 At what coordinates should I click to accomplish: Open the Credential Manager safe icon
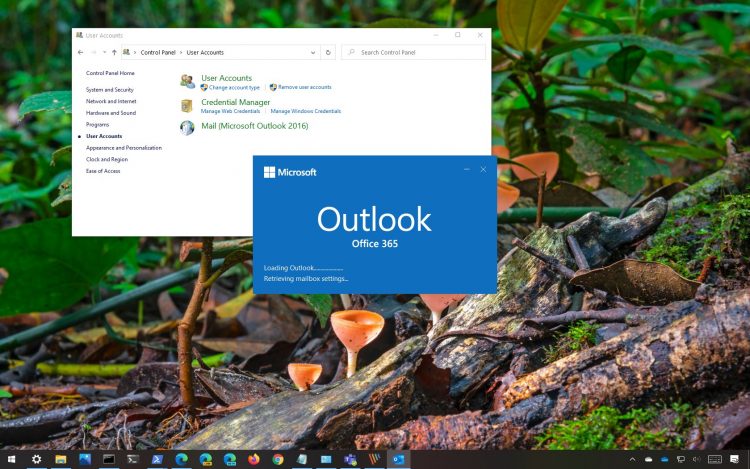coord(187,105)
